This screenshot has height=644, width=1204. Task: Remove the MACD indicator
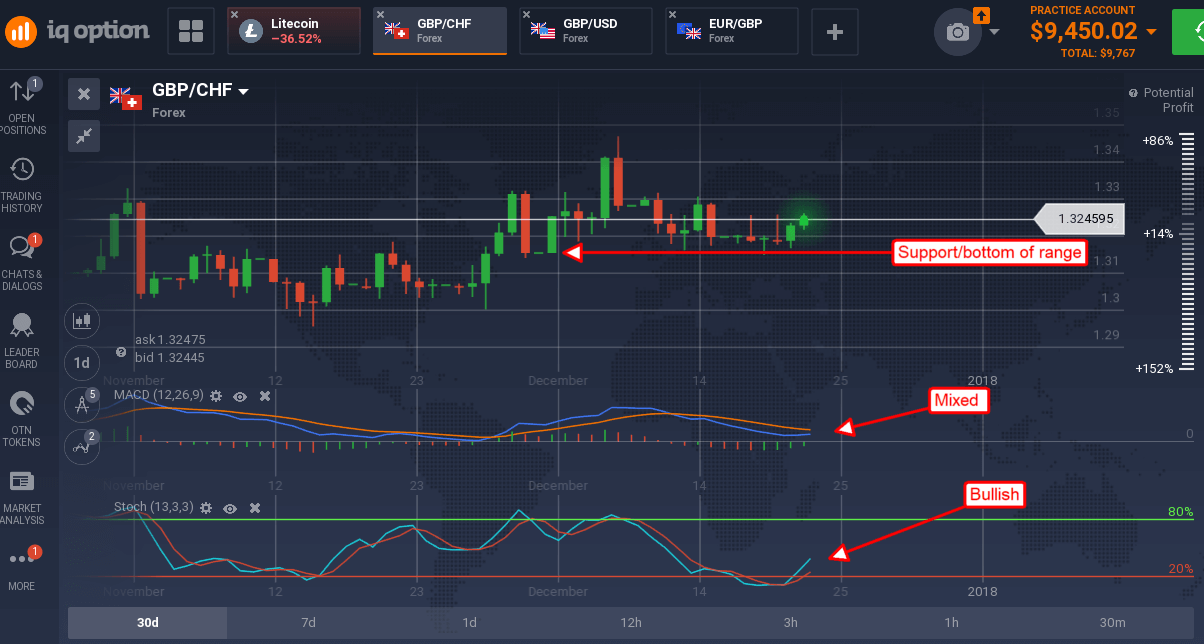coord(265,396)
